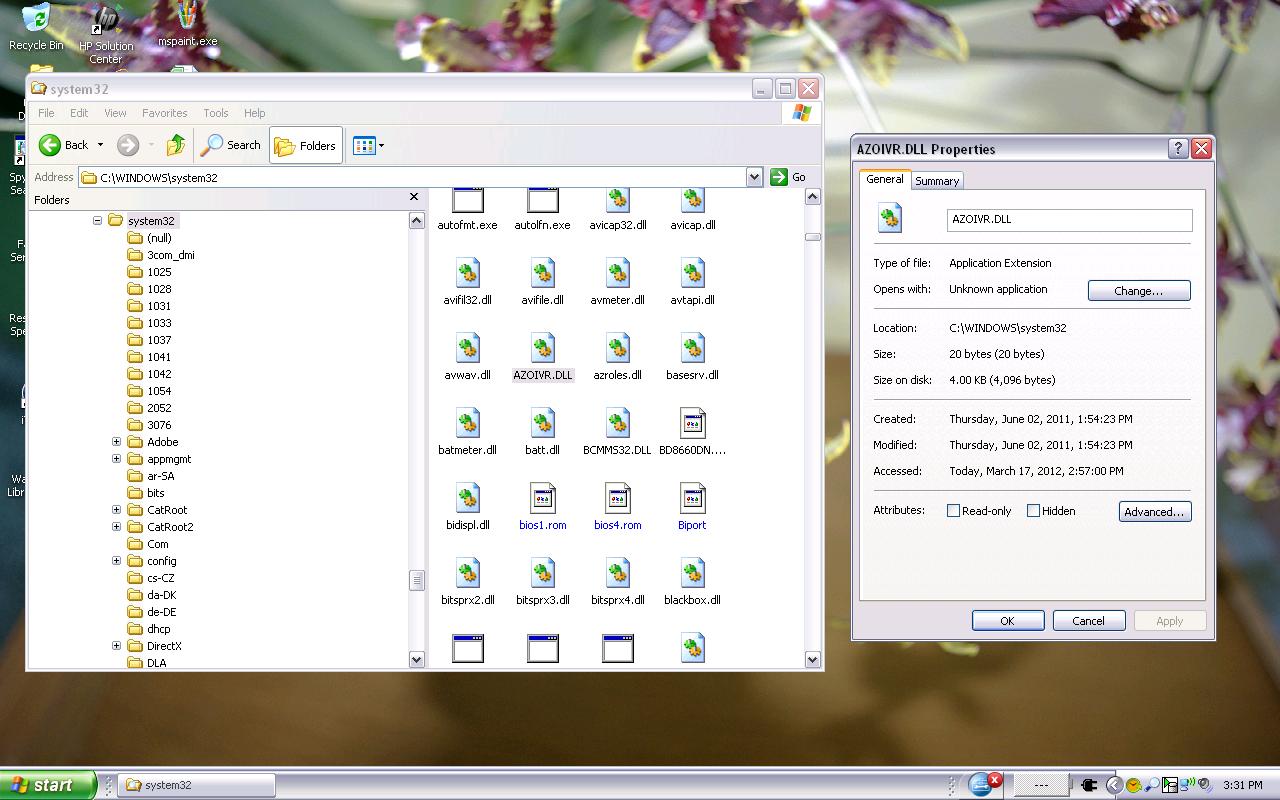
Task: Click the file list vertical scrollbar thumb
Action: pos(812,237)
